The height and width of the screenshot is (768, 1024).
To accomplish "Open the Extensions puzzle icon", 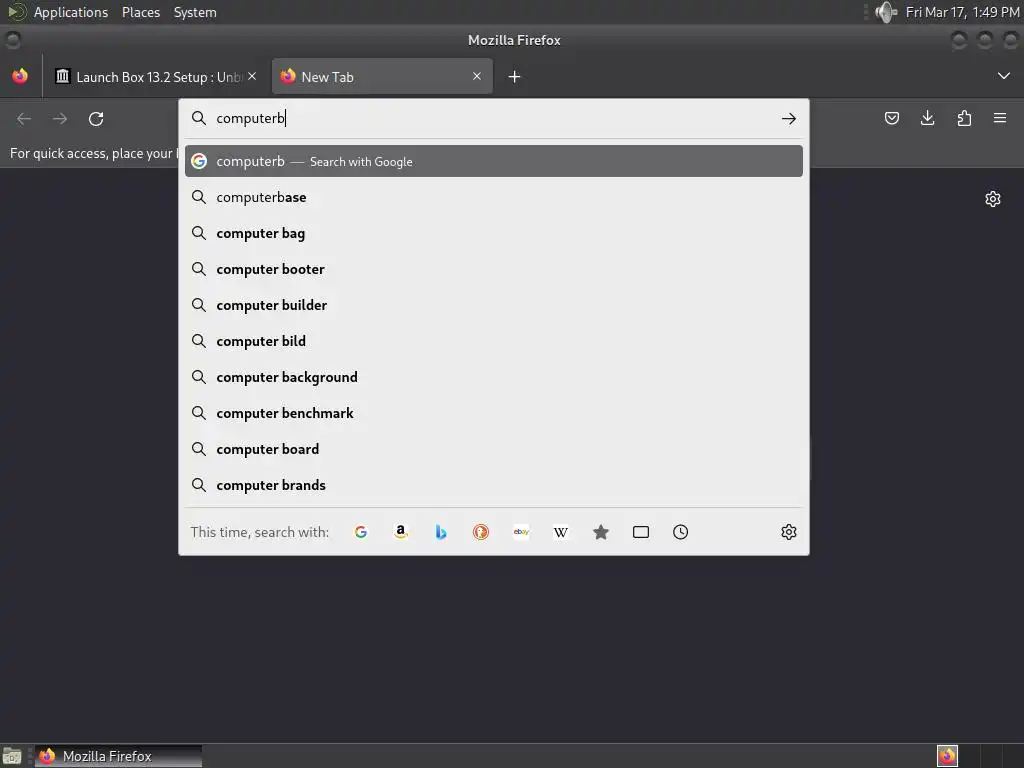I will pos(964,118).
